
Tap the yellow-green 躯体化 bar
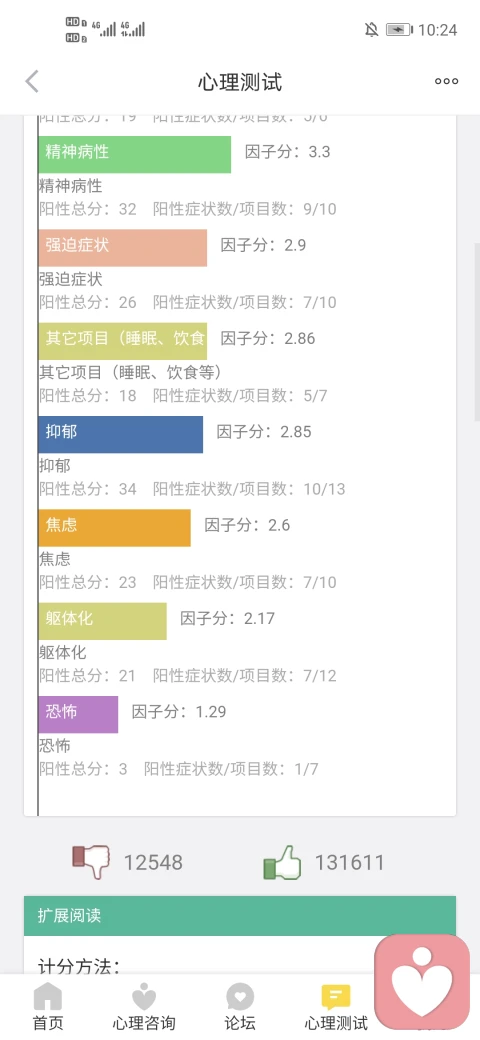pos(103,621)
